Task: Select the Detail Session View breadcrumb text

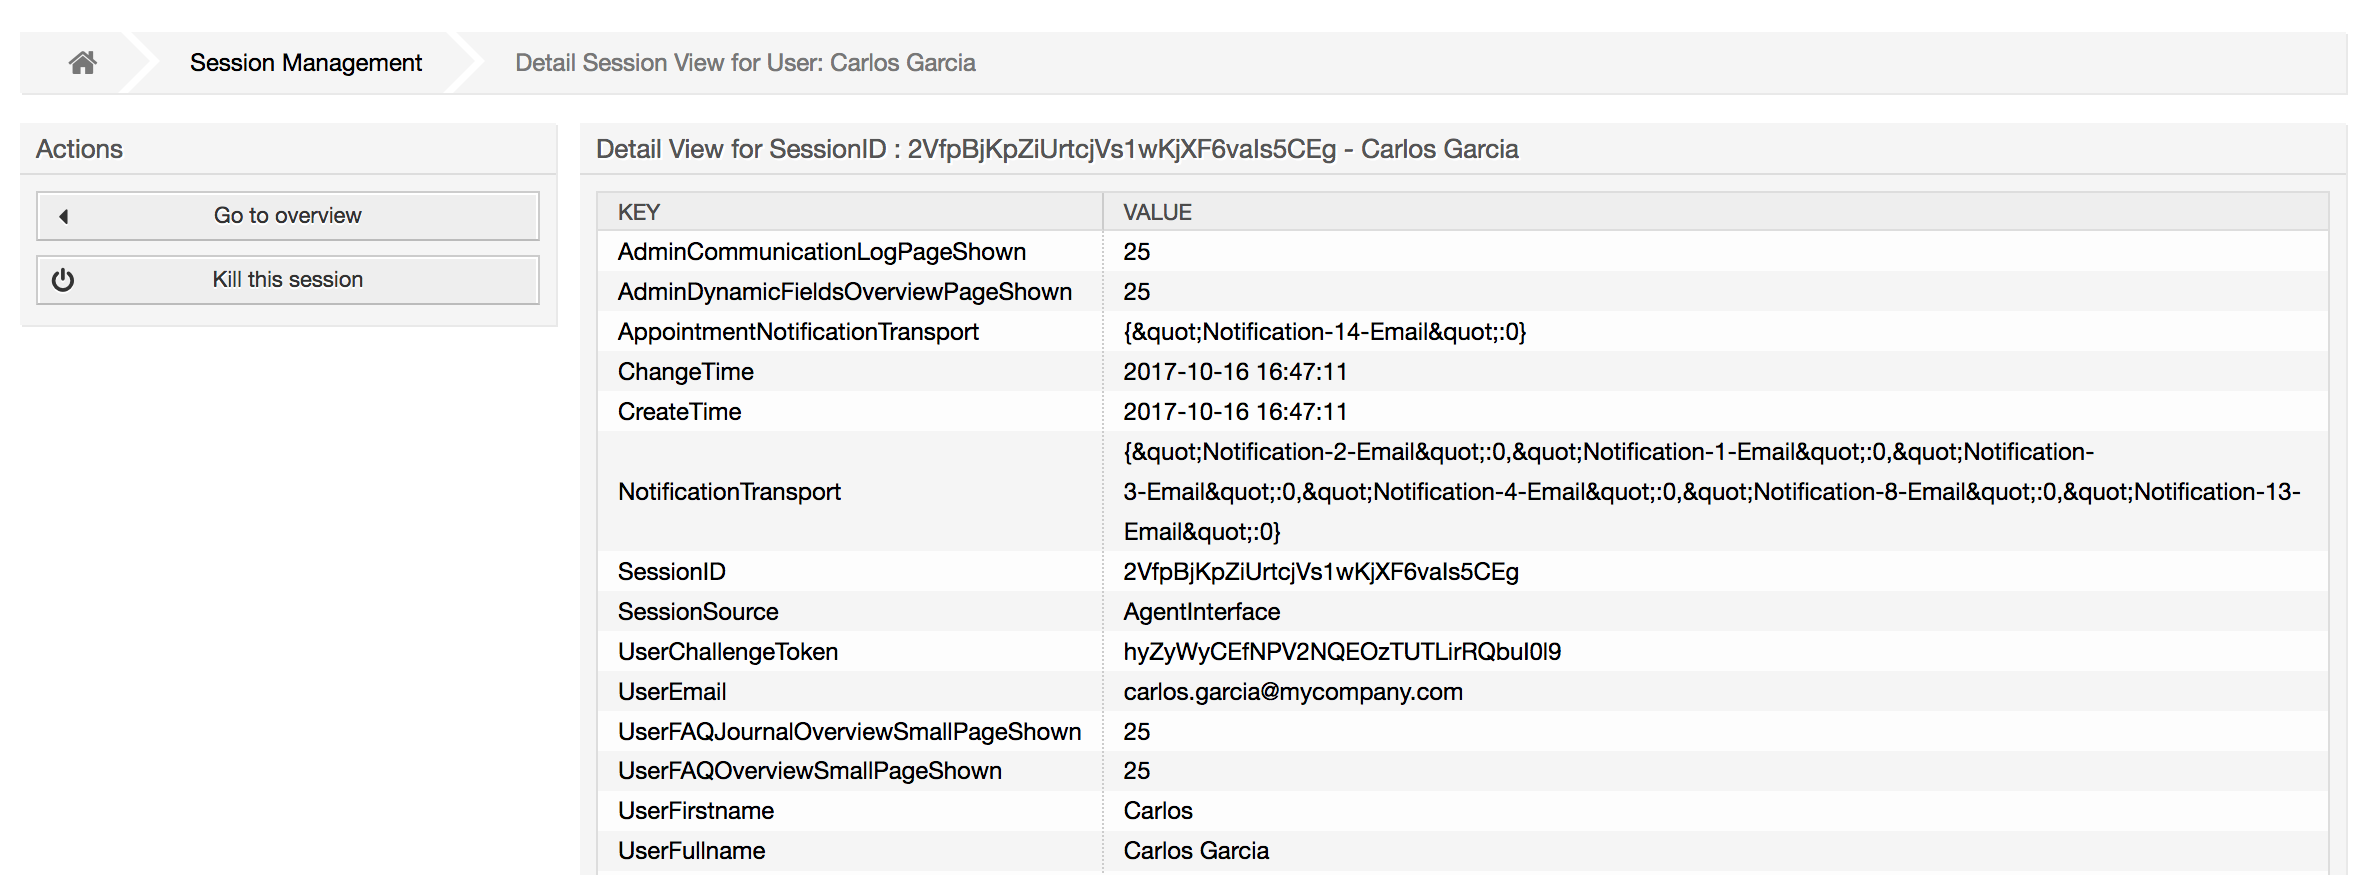Action: [745, 63]
